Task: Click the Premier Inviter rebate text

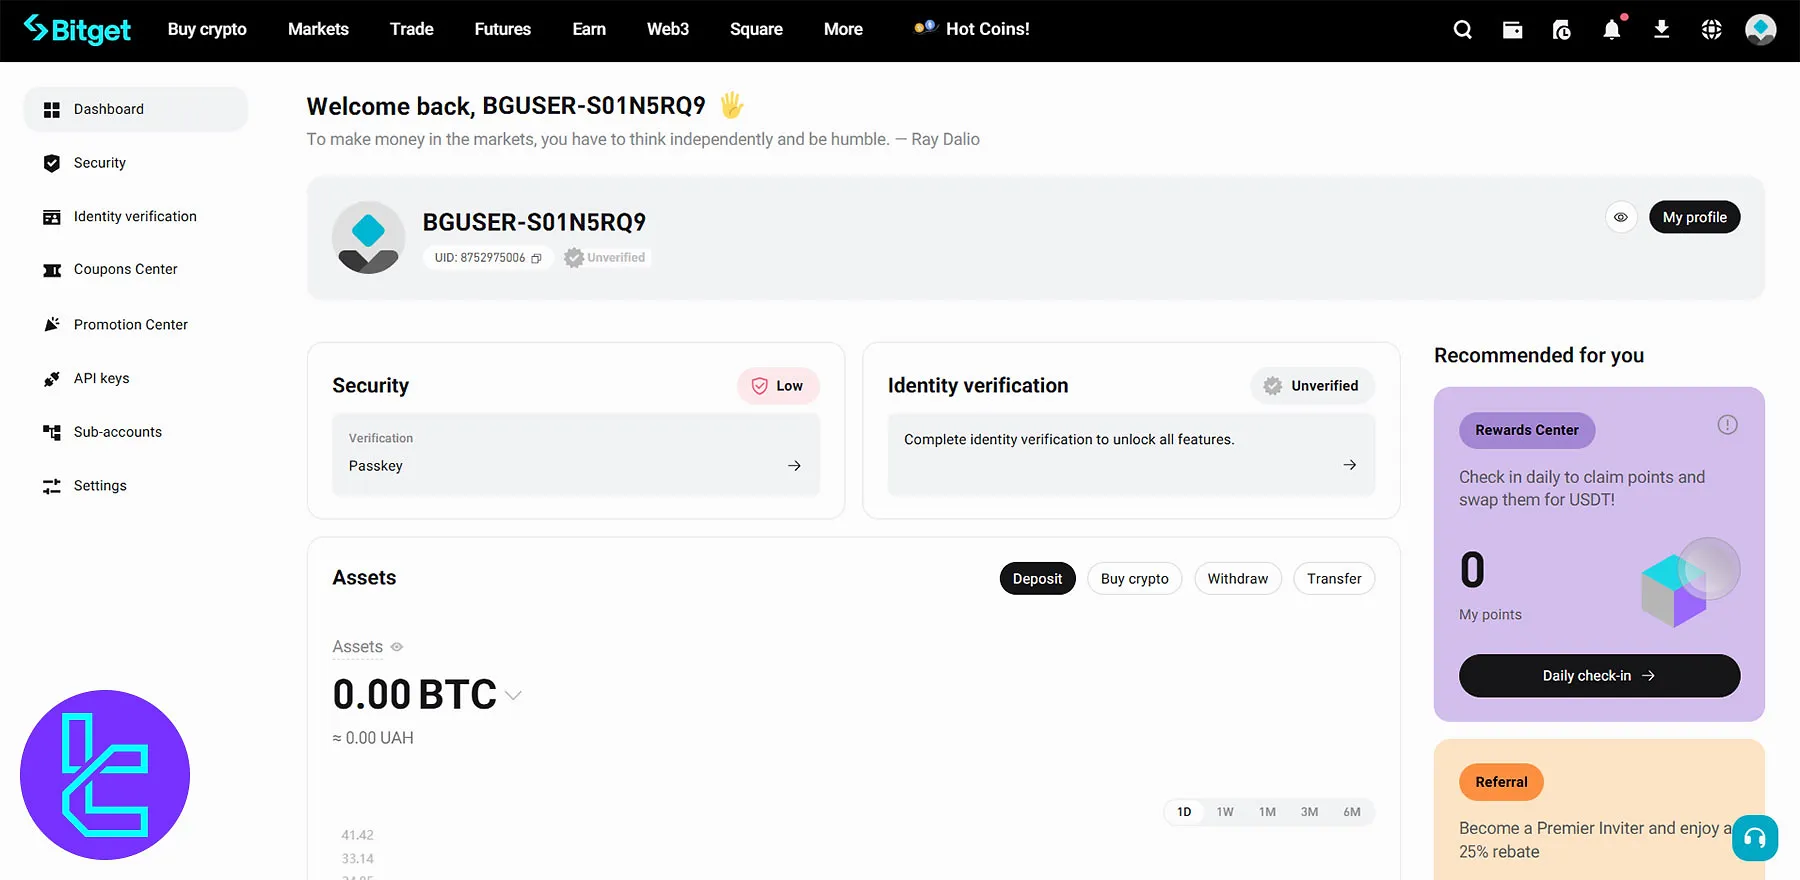Action: point(1595,840)
